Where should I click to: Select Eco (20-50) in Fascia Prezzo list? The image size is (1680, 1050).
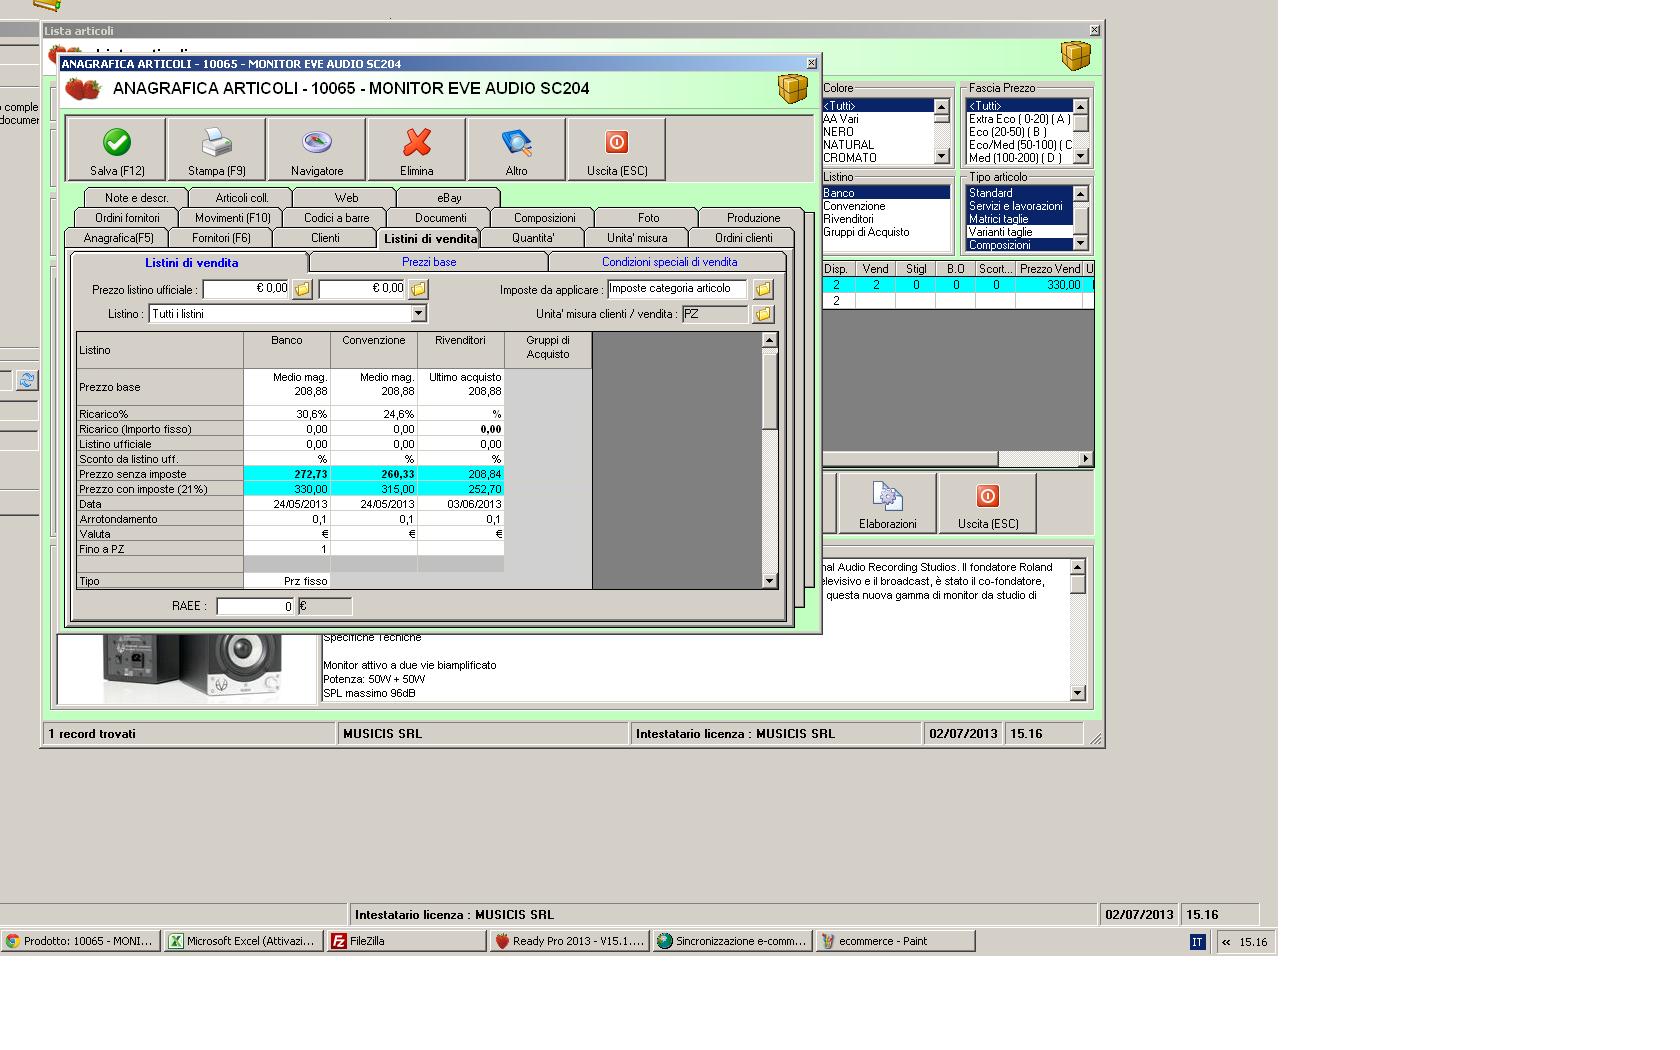click(1019, 132)
